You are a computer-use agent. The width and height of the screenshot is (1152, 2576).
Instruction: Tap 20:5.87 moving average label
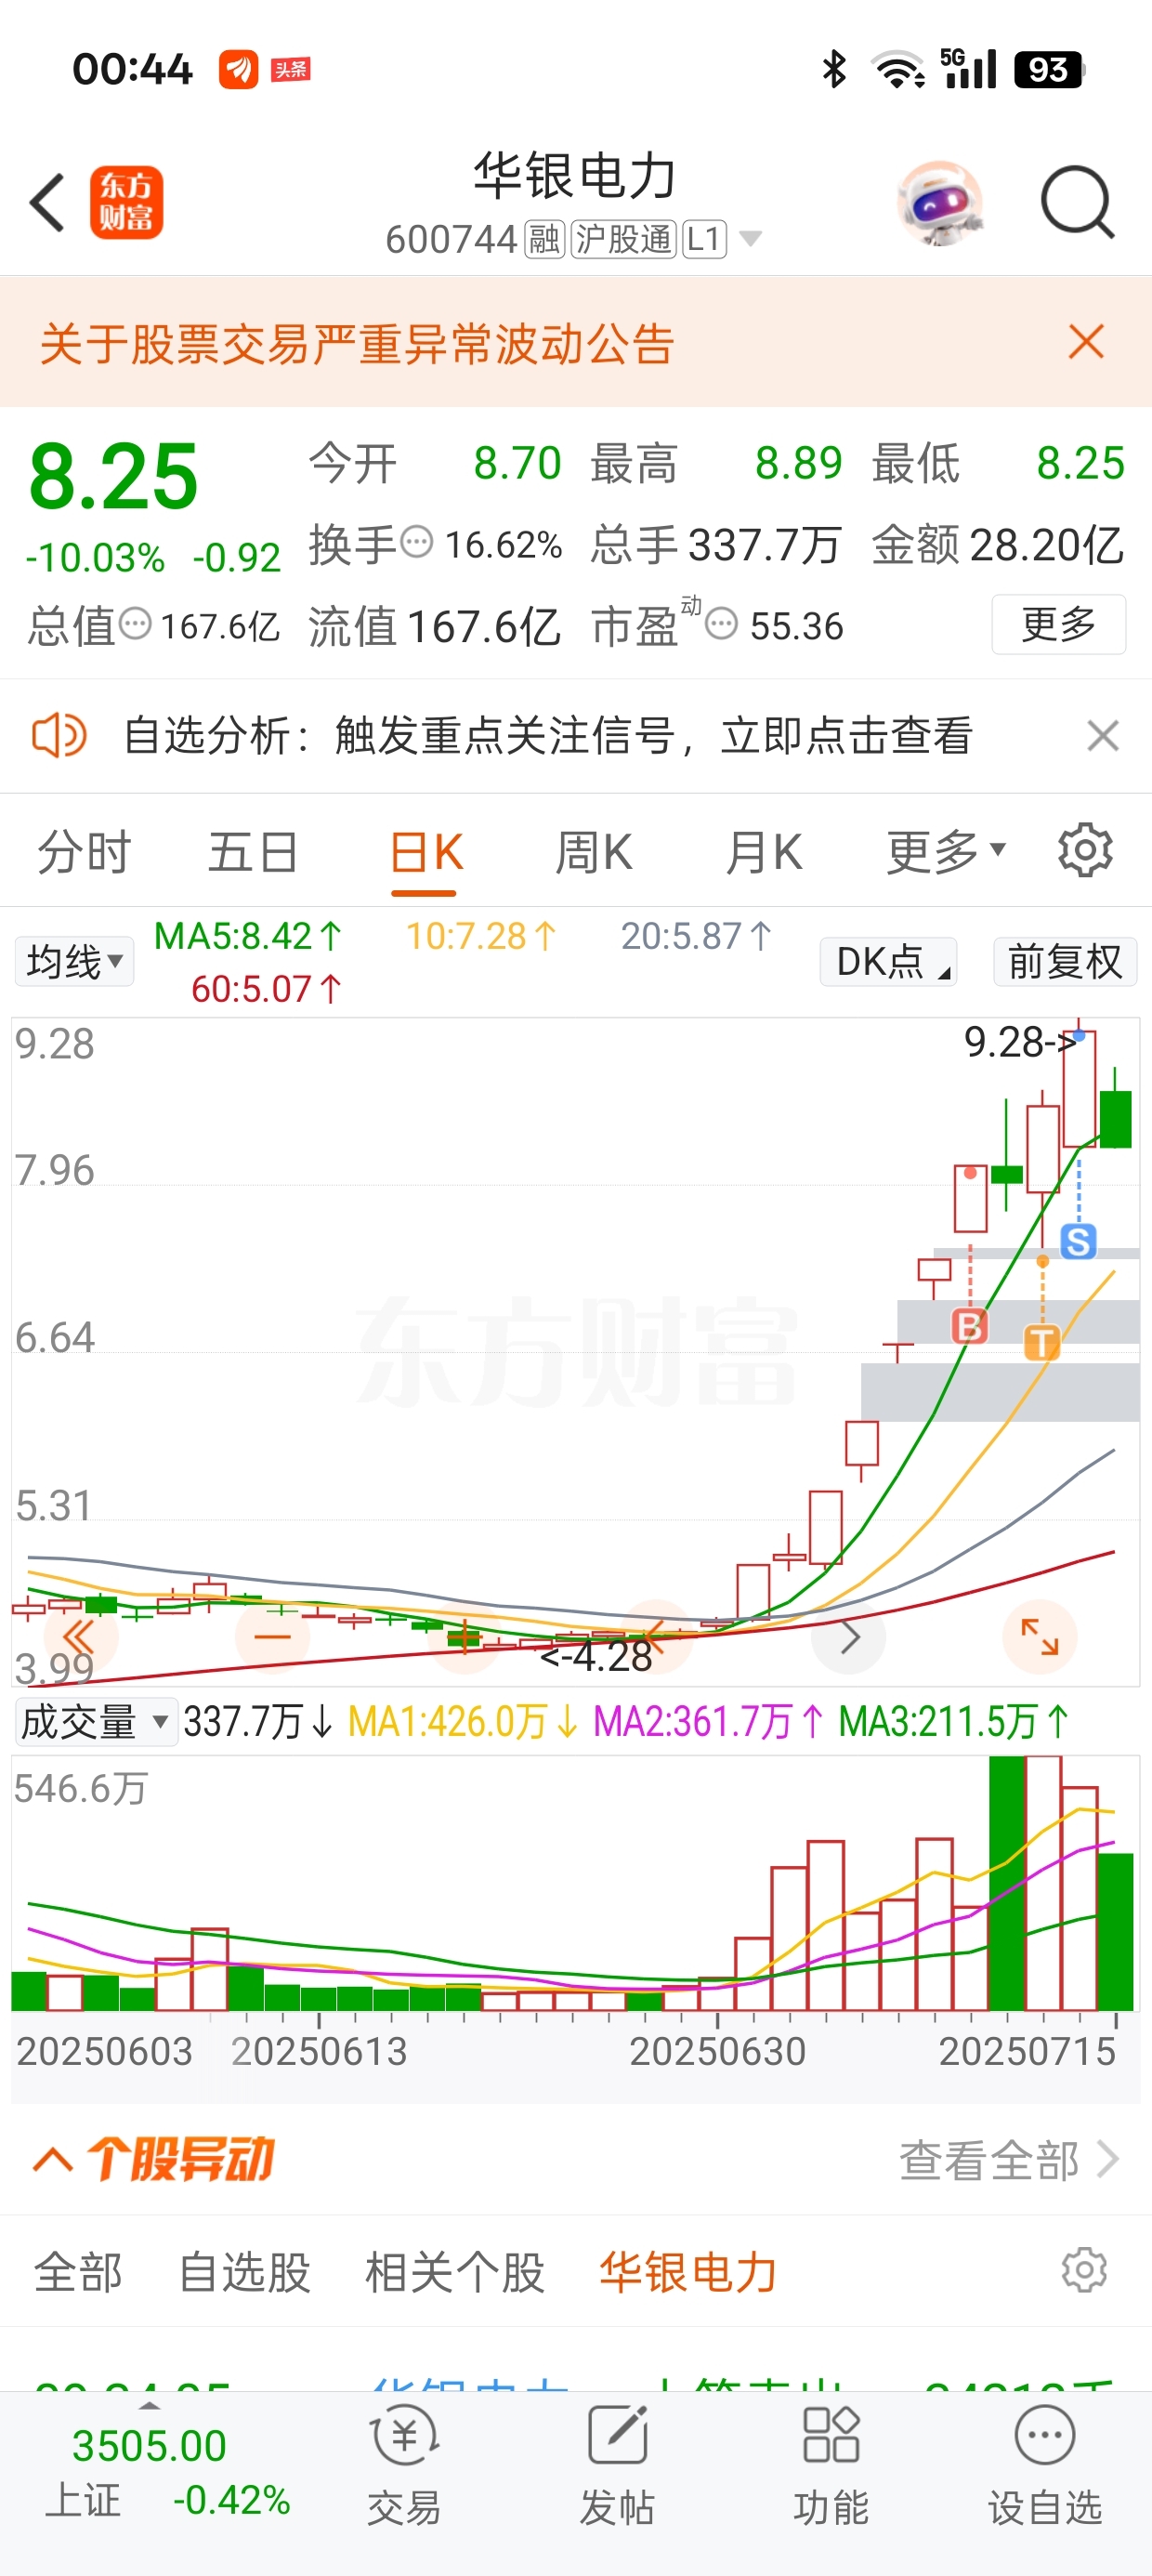pyautogui.click(x=696, y=936)
